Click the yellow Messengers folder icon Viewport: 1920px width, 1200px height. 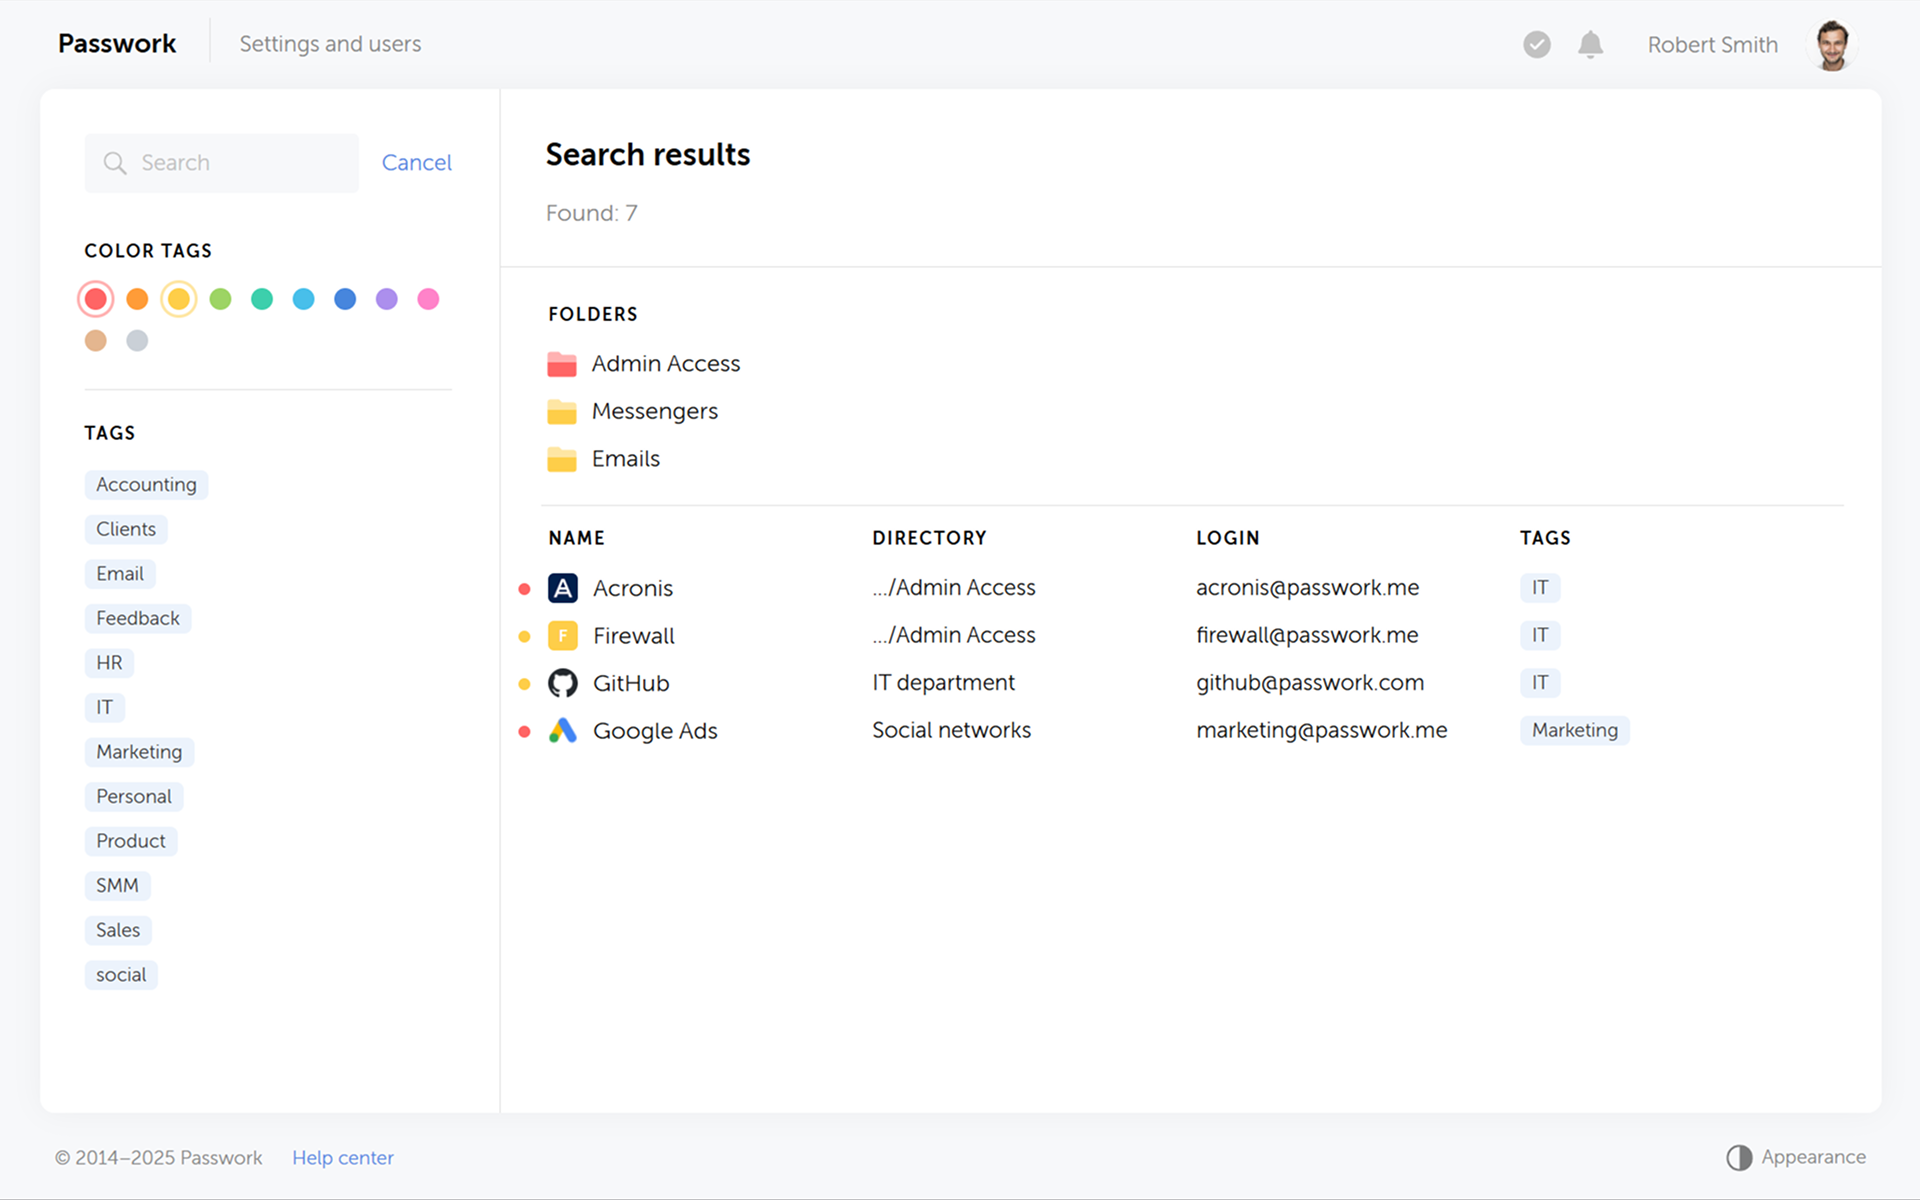pyautogui.click(x=562, y=411)
